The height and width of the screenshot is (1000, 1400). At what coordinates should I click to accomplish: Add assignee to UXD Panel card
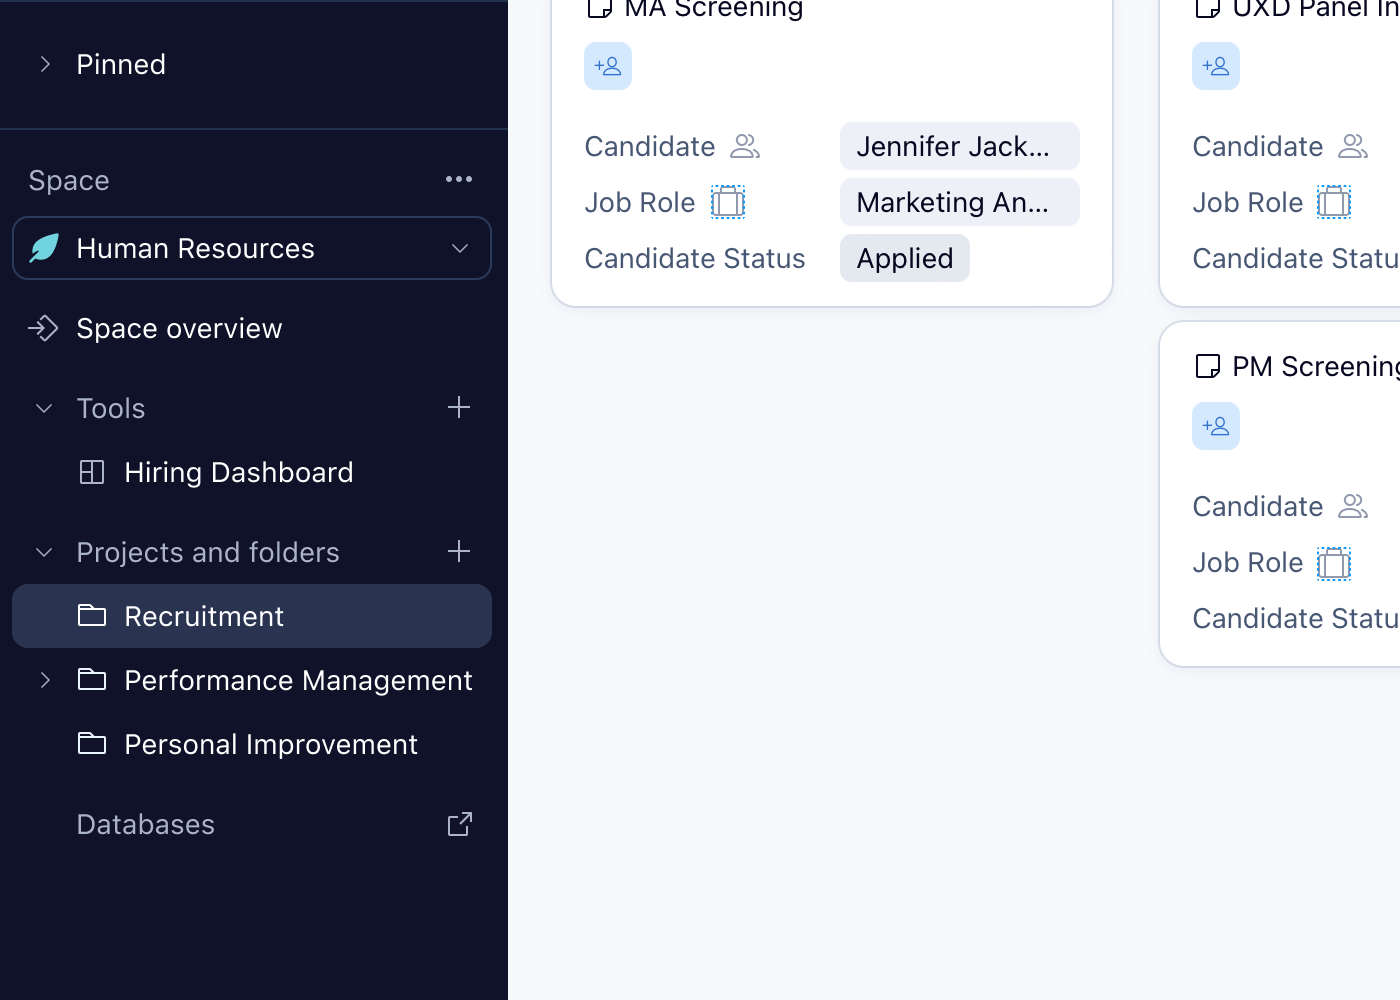(1216, 66)
